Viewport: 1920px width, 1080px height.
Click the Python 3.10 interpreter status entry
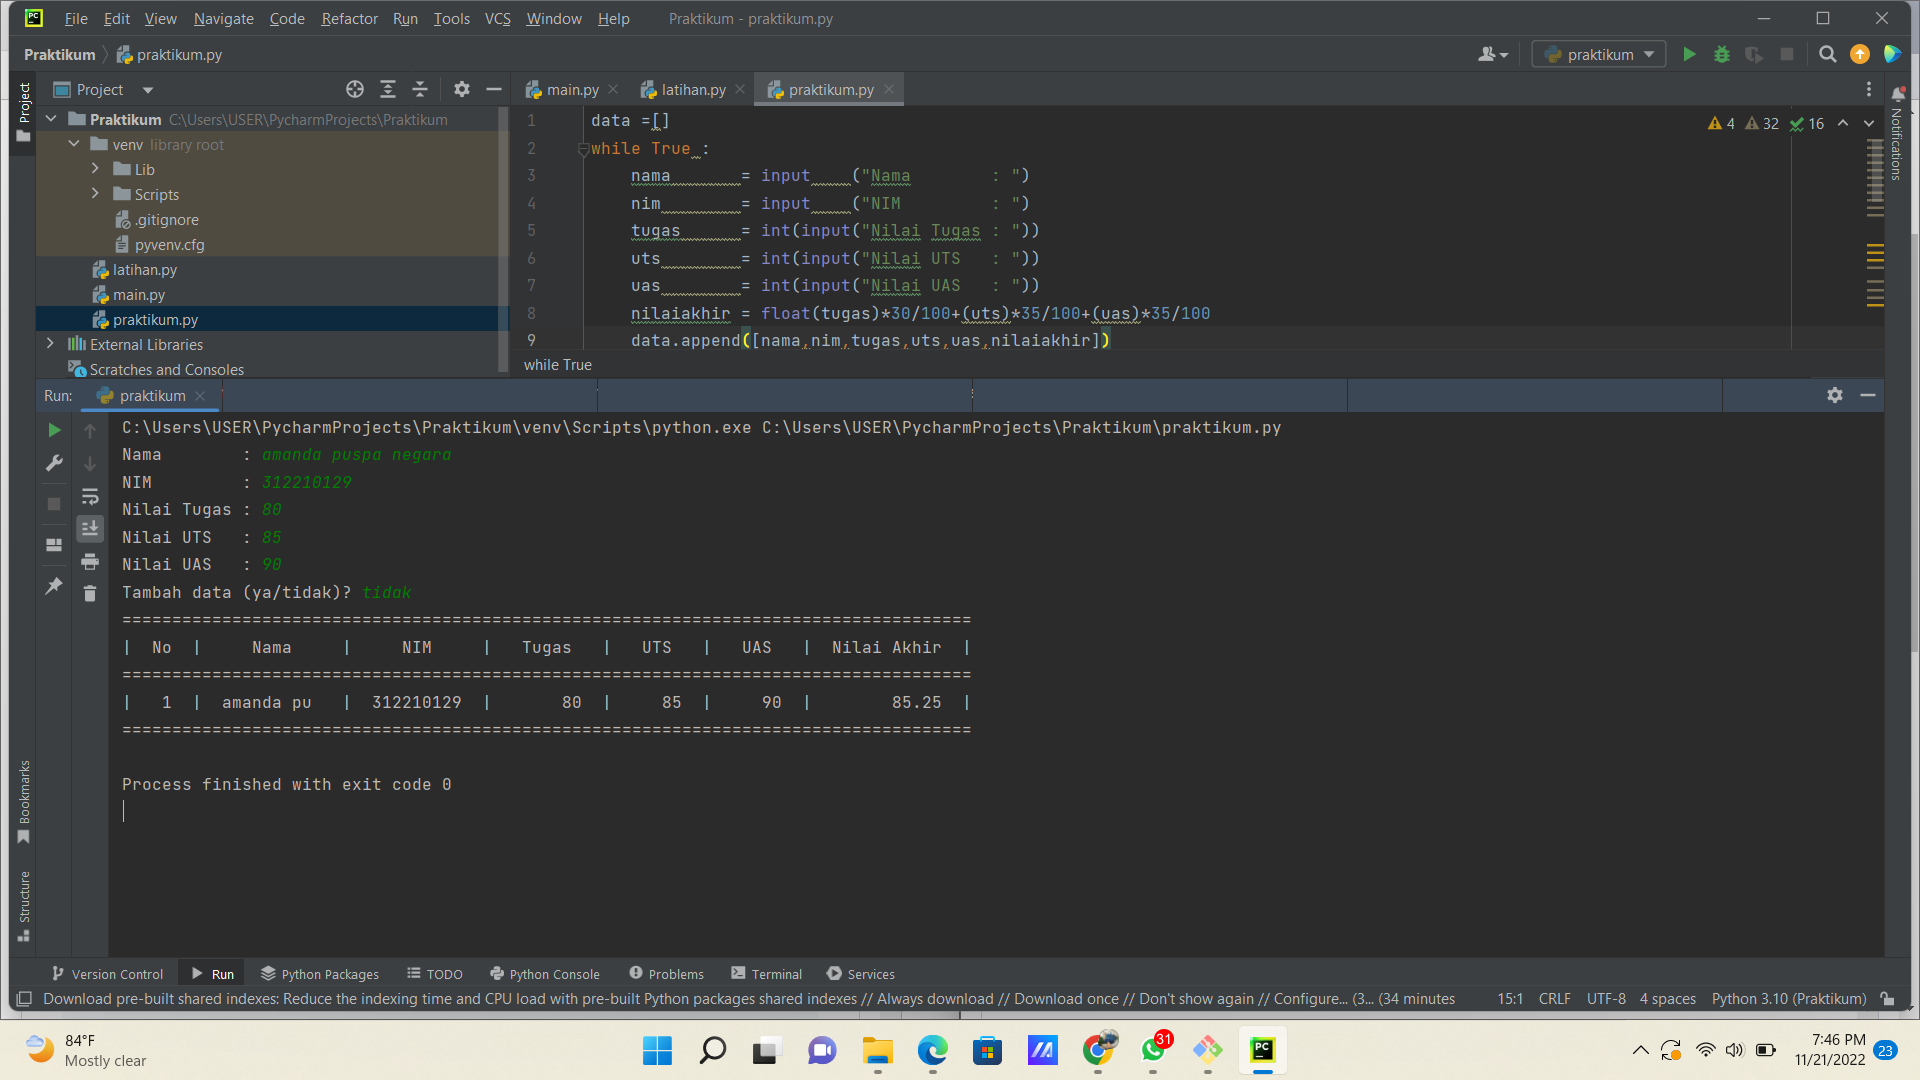tap(1789, 998)
